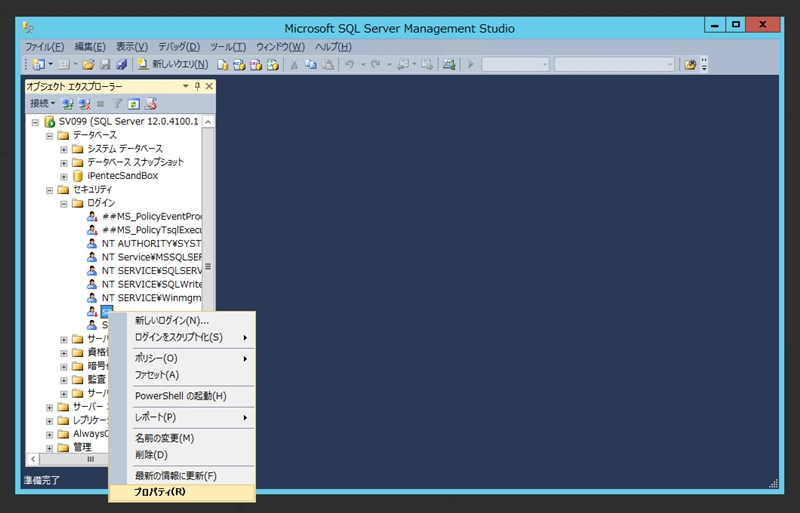Image resolution: width=800 pixels, height=513 pixels.
Task: Expand the システム データベース folder
Action: point(64,150)
